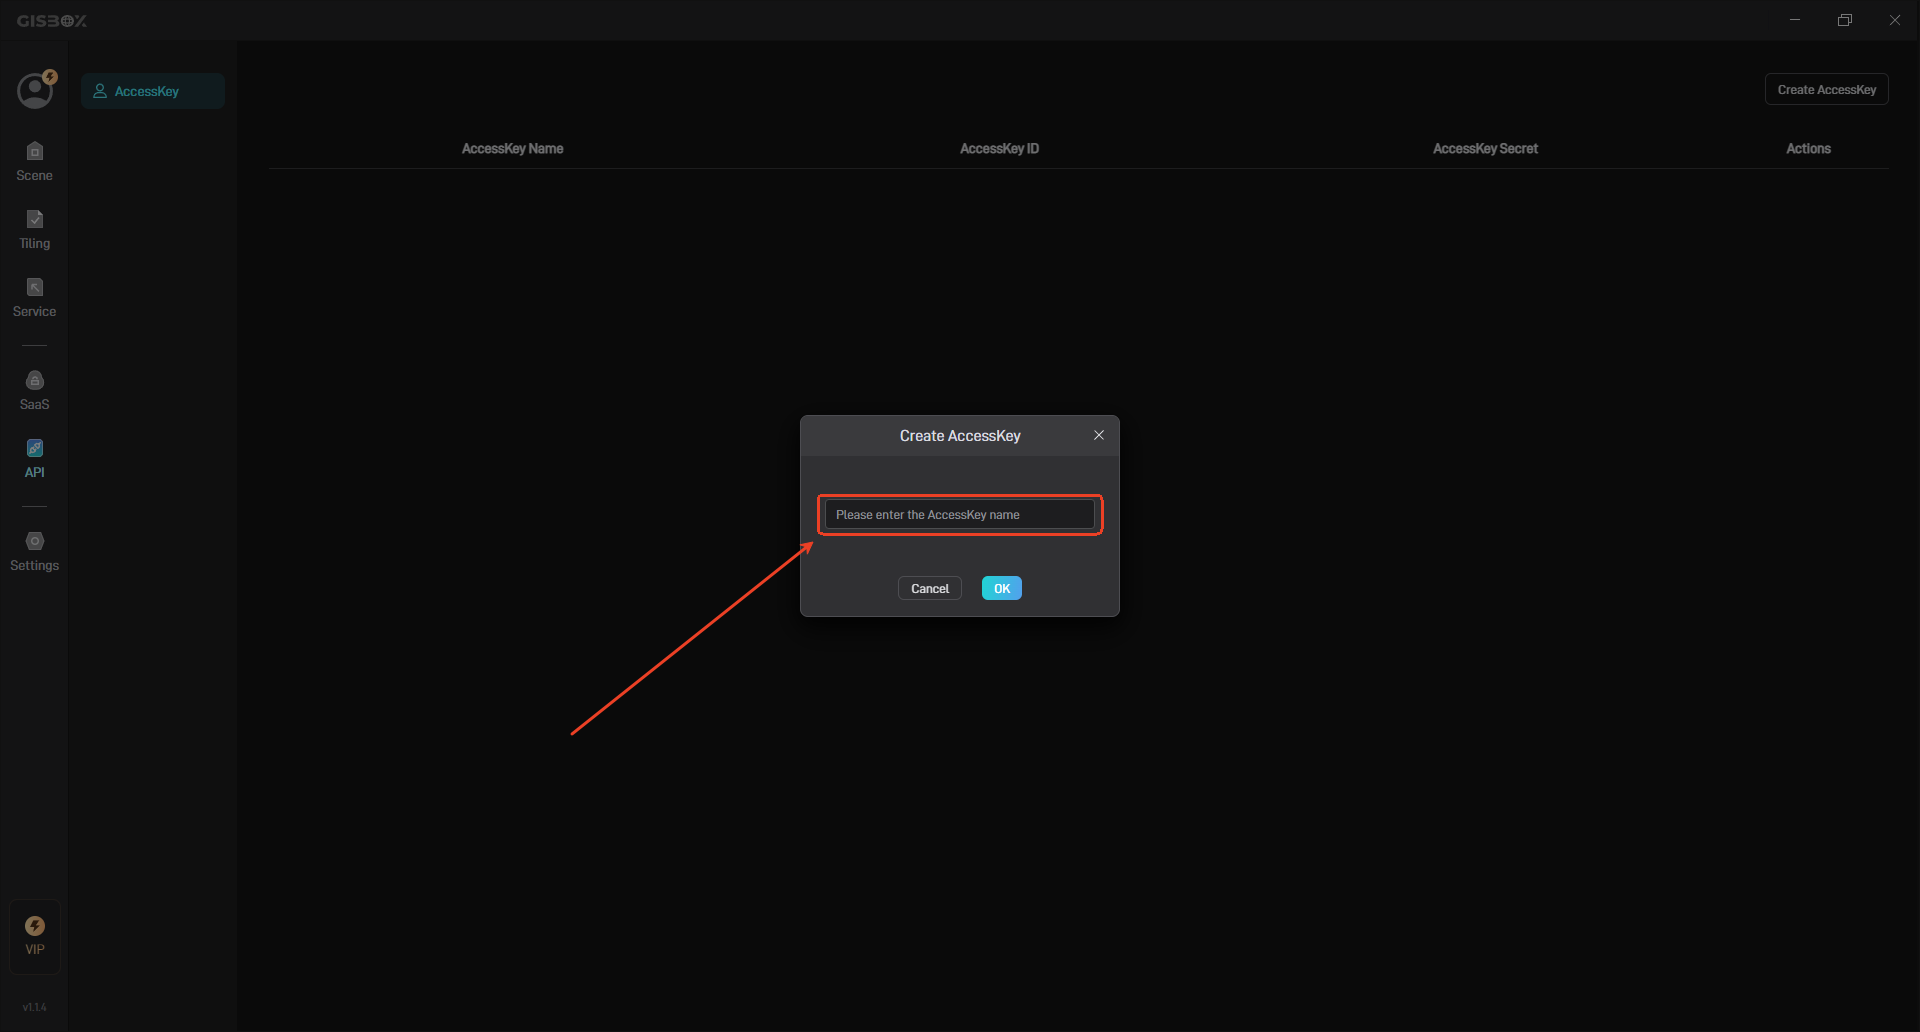Click the AccessKey person icon
This screenshot has height=1032, width=1920.
(100, 90)
